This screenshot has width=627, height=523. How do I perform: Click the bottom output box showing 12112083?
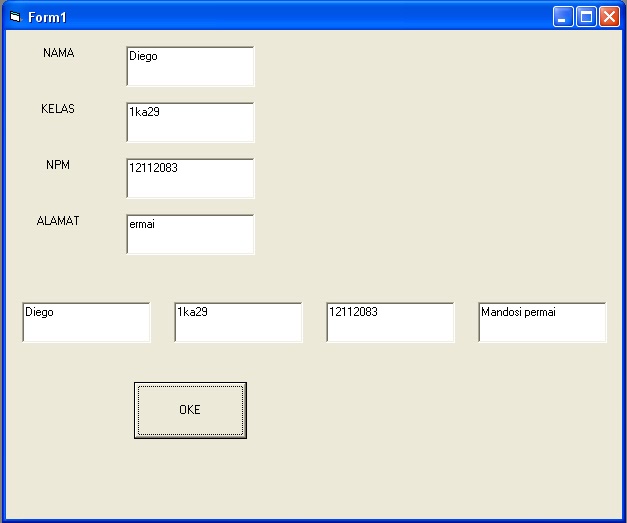[390, 322]
